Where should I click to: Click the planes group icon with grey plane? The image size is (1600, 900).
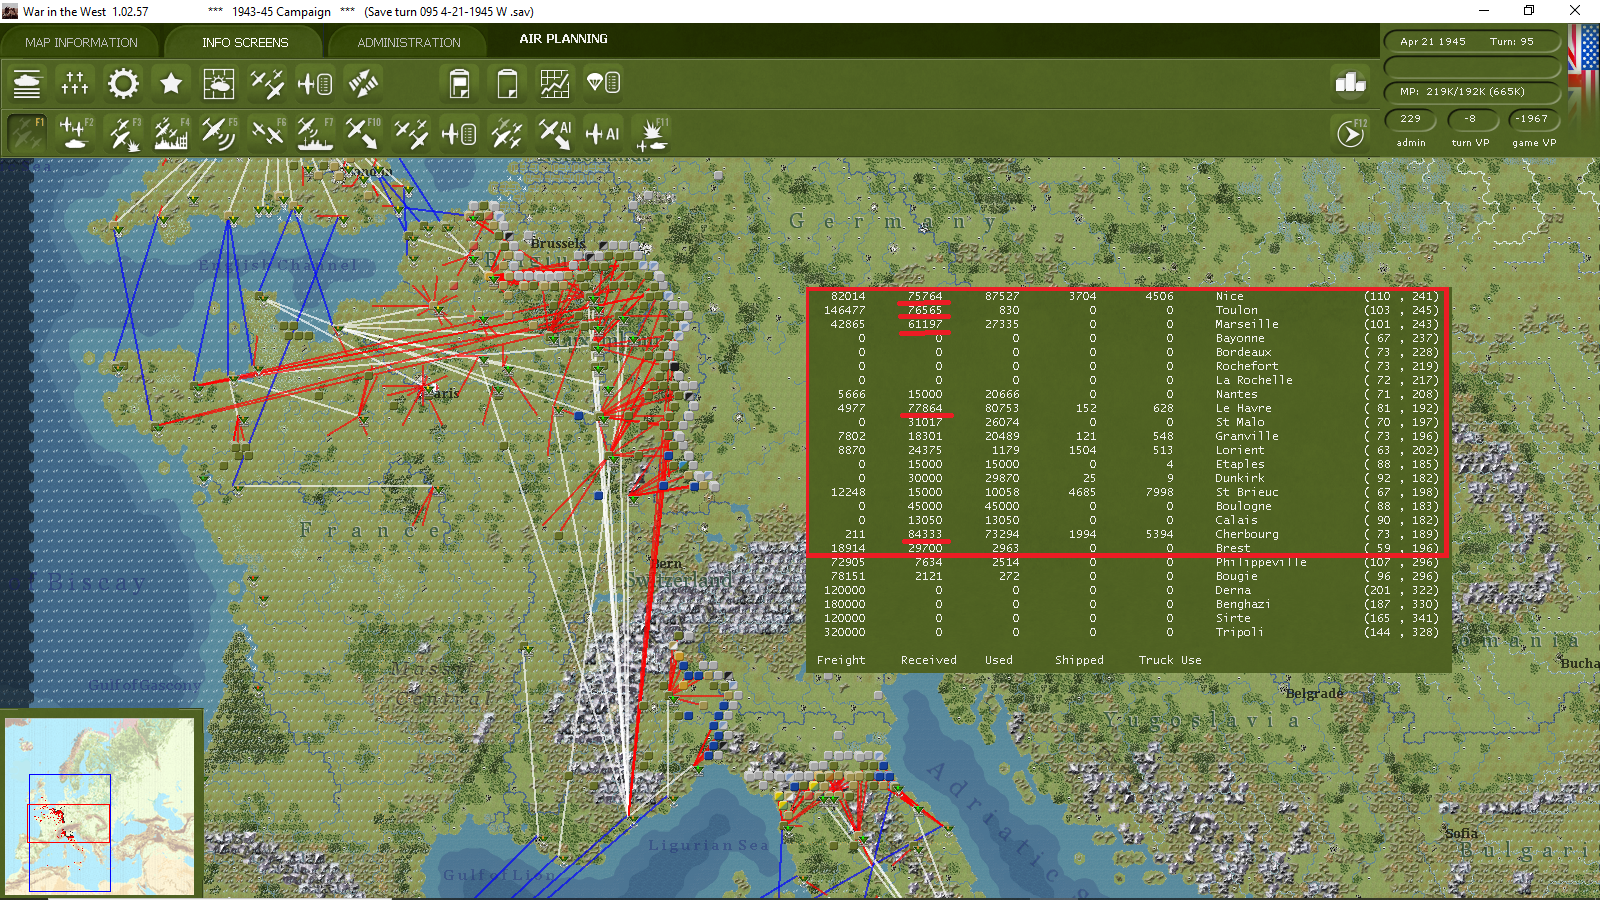[x=507, y=133]
